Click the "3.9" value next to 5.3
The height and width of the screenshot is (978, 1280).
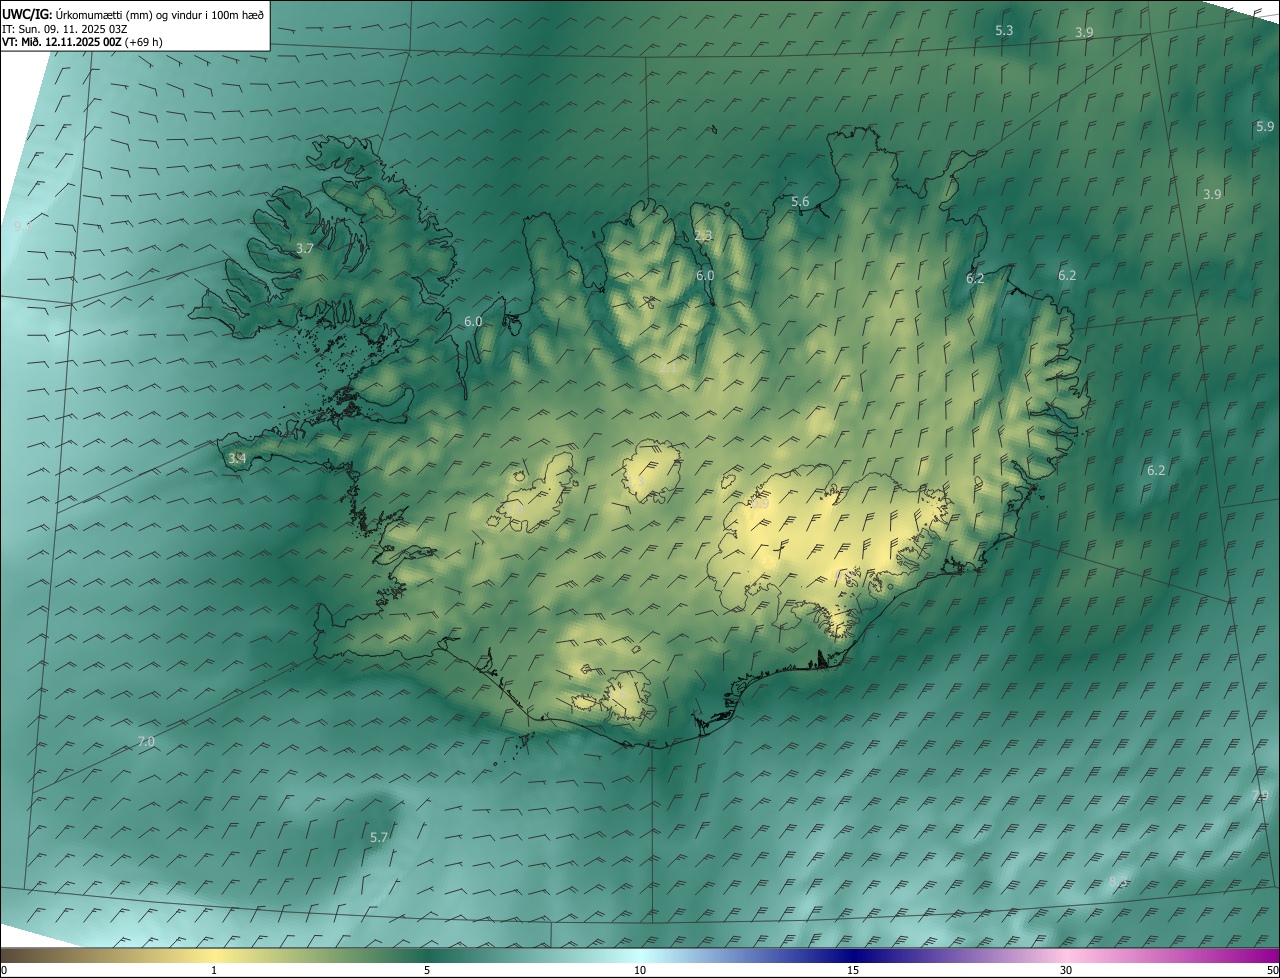(1084, 33)
